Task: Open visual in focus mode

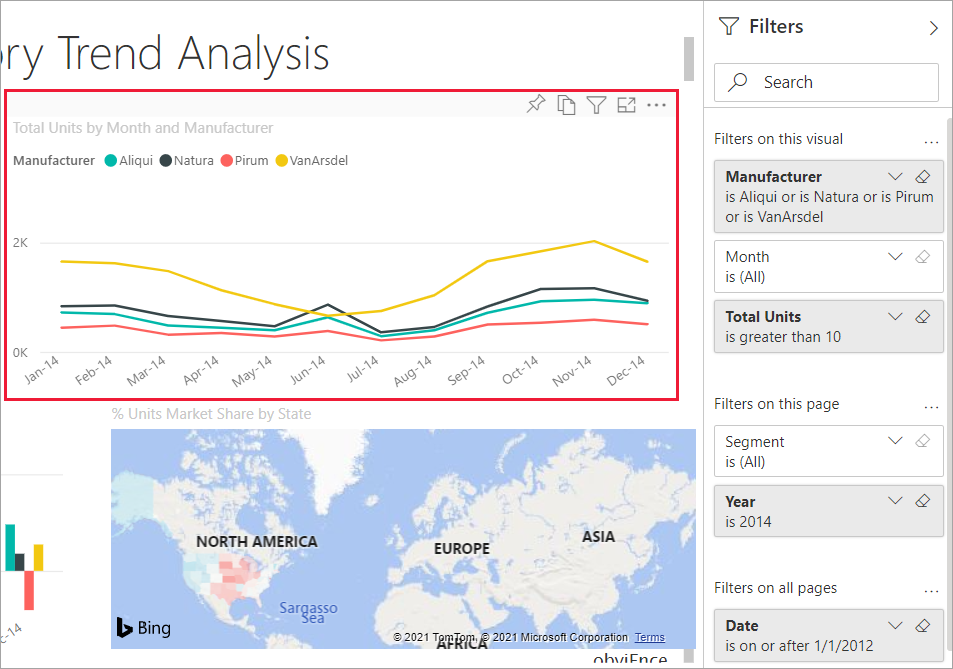Action: 626,105
